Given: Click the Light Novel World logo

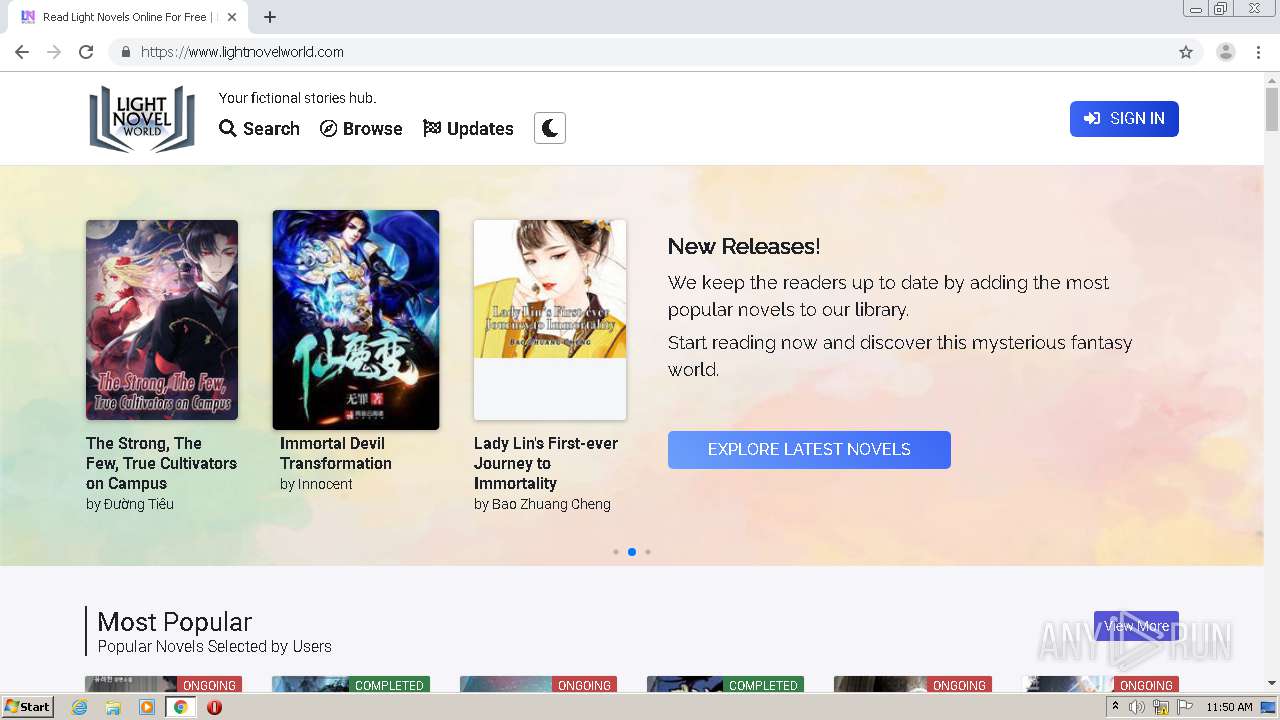Looking at the screenshot, I should coord(142,118).
